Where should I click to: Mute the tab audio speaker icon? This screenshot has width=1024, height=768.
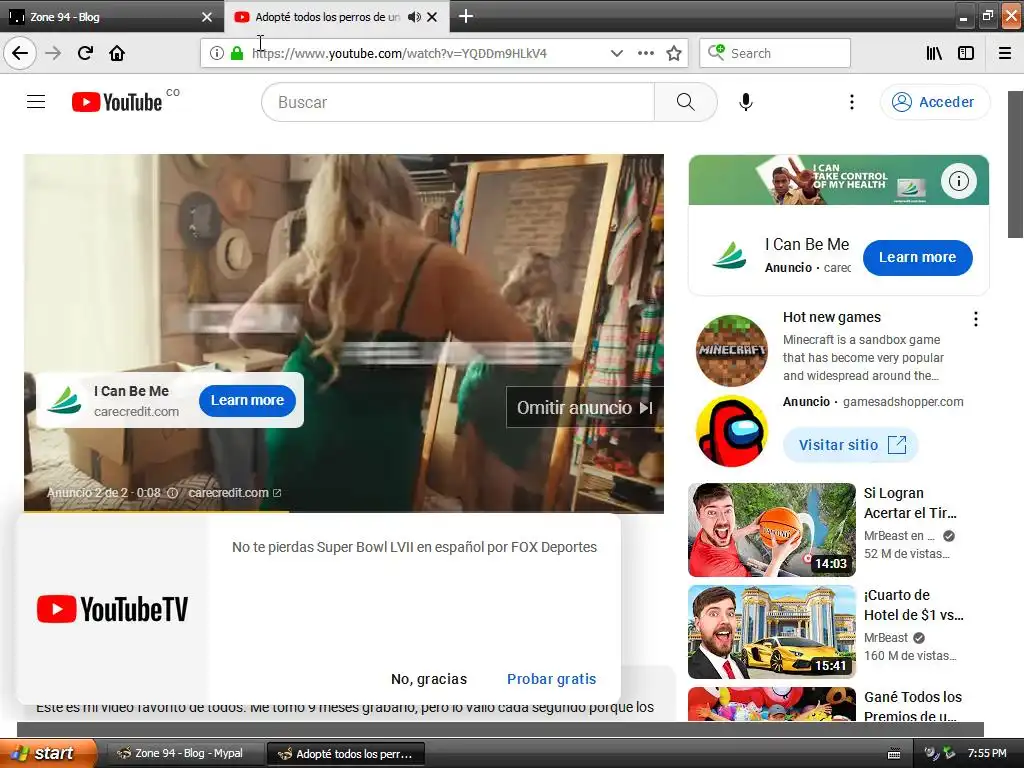tap(414, 17)
